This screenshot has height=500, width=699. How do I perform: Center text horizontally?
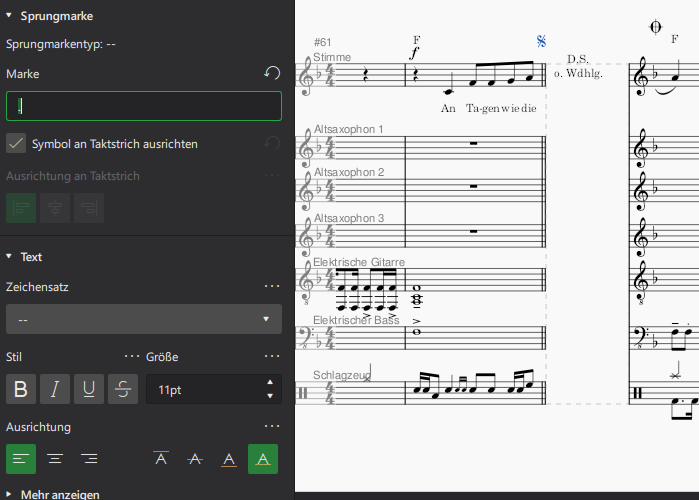pyautogui.click(x=54, y=459)
